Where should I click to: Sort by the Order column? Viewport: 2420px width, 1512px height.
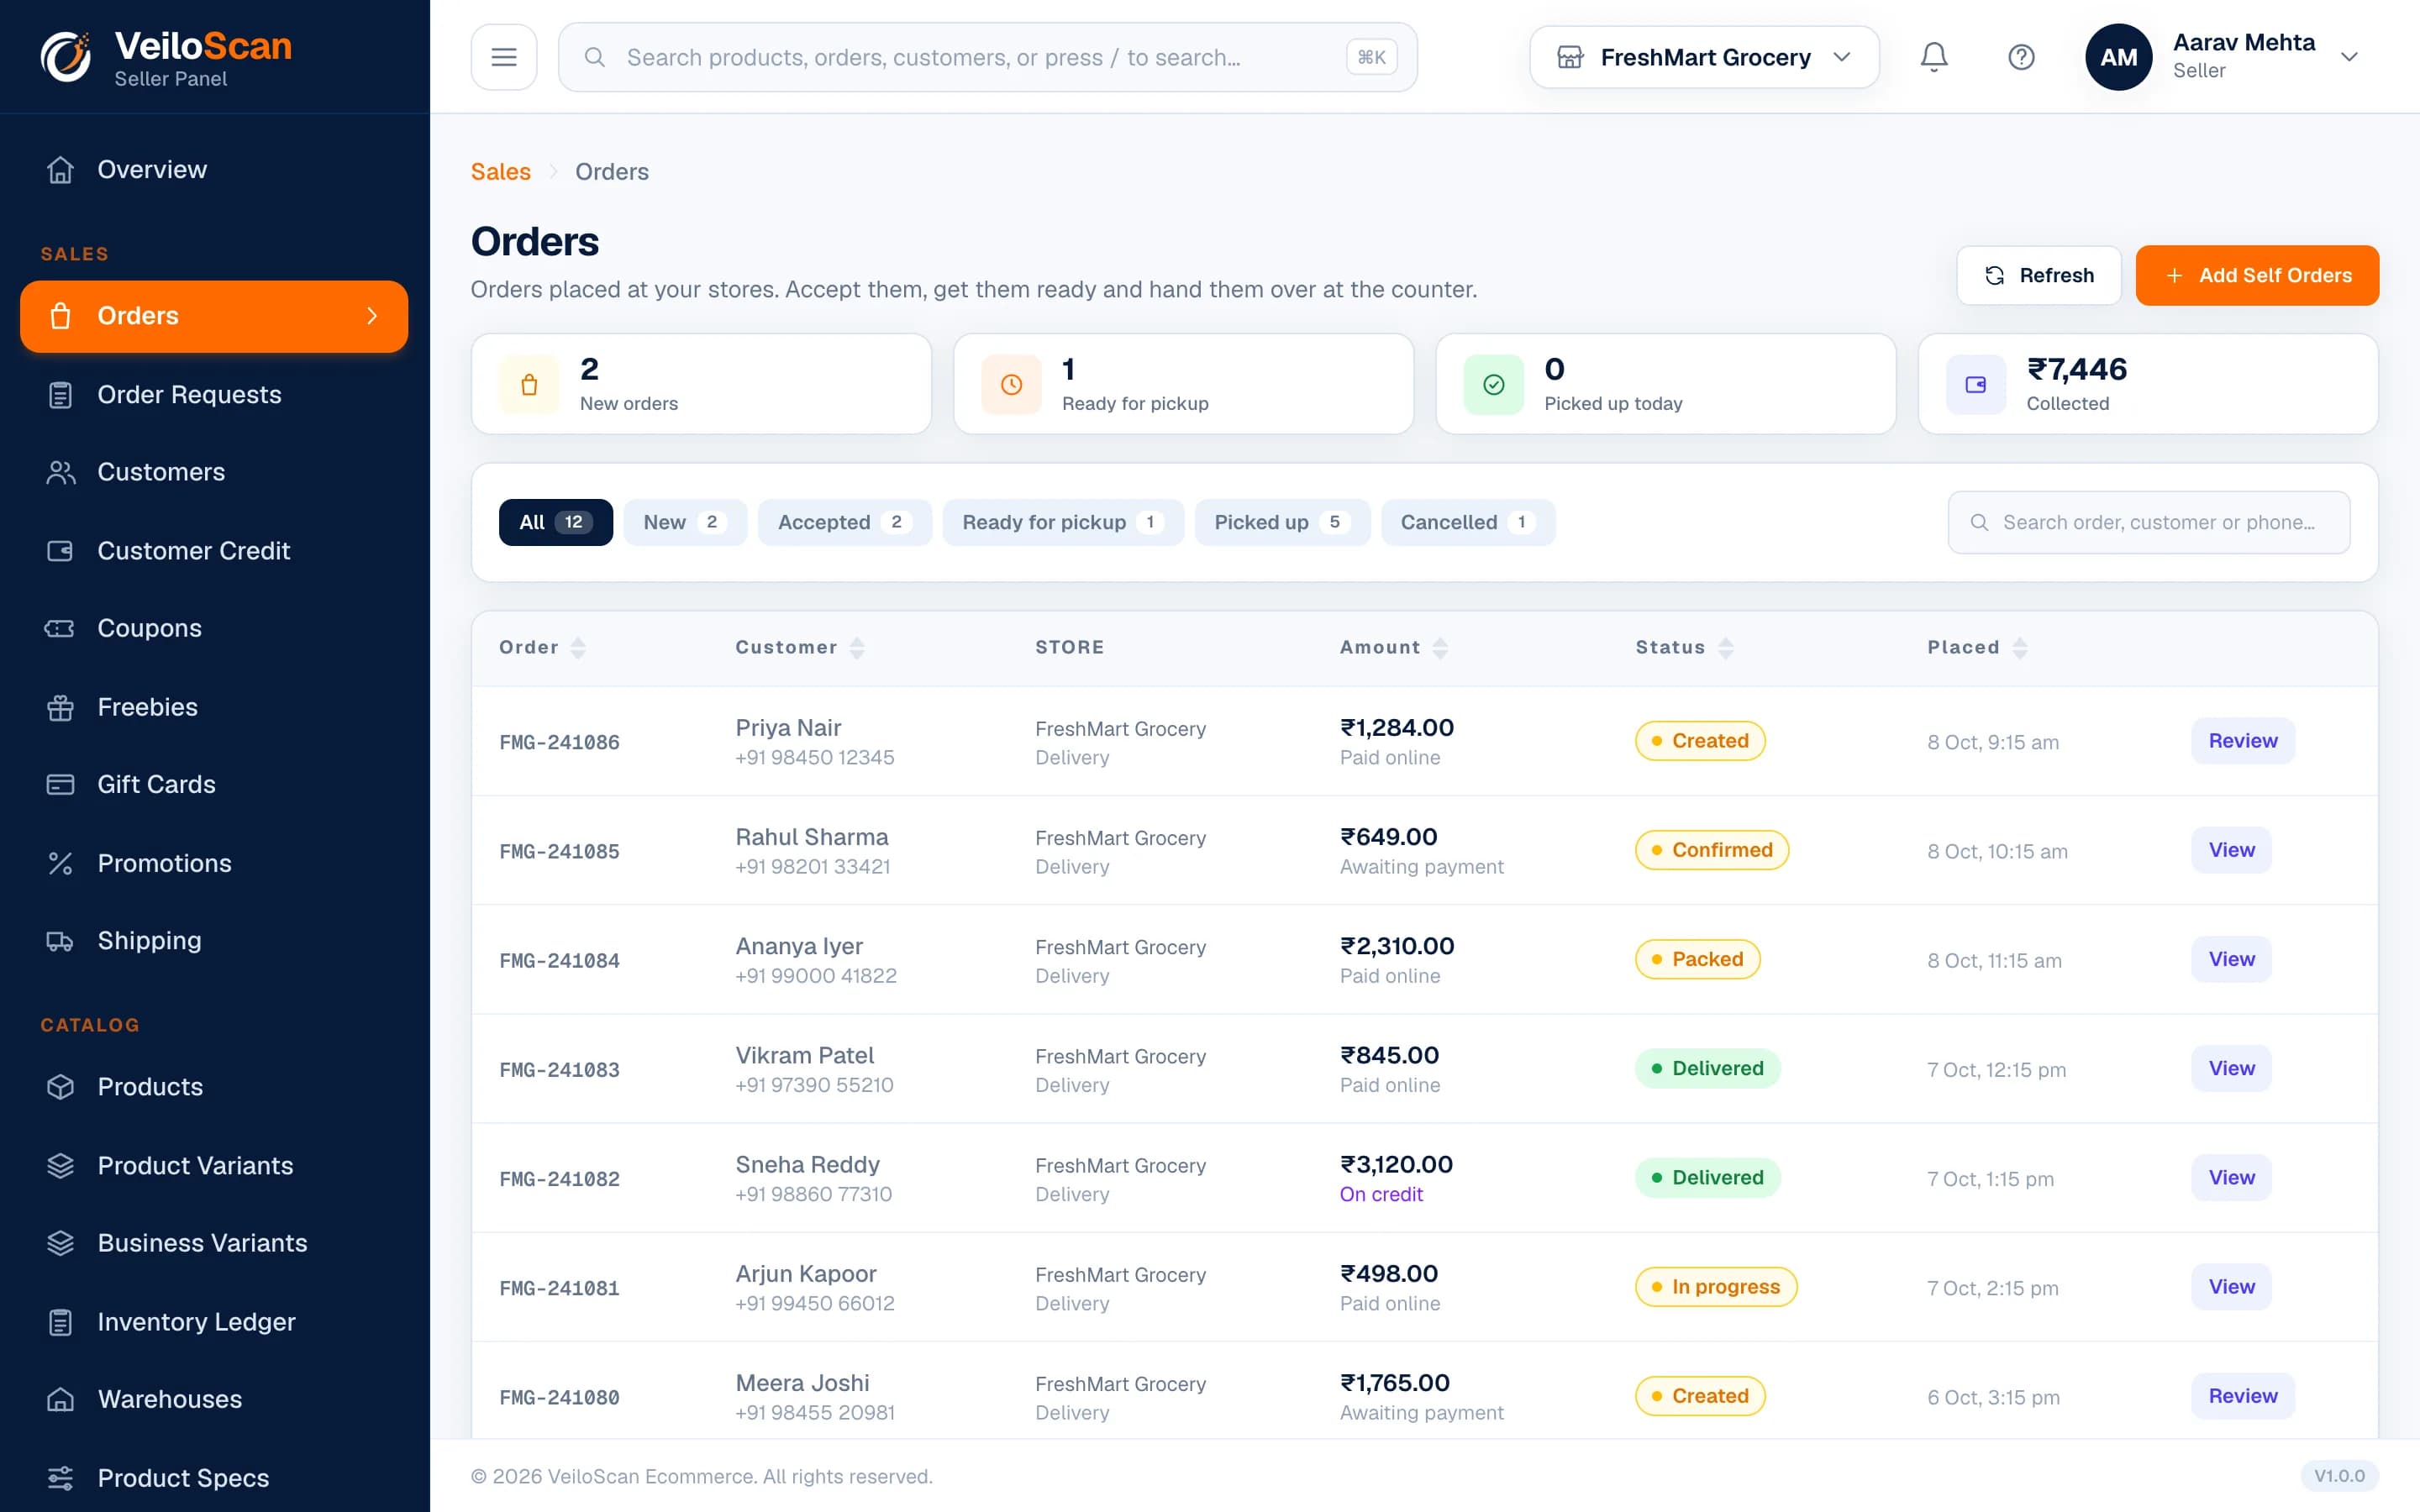click(543, 647)
